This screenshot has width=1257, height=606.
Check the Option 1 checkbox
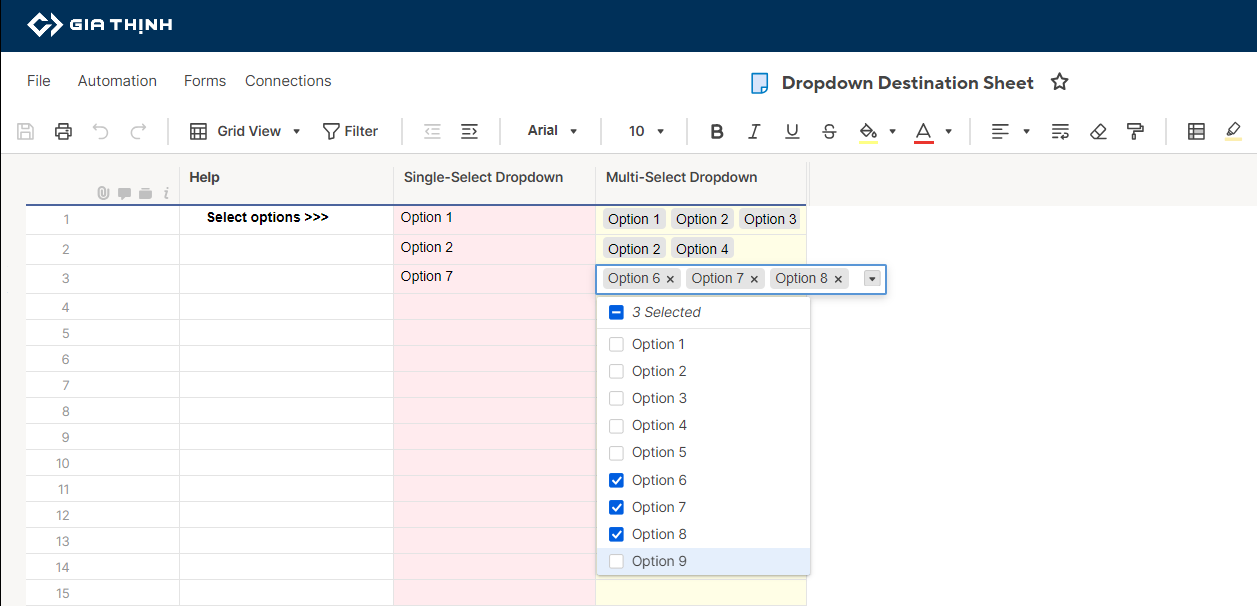pyautogui.click(x=616, y=344)
